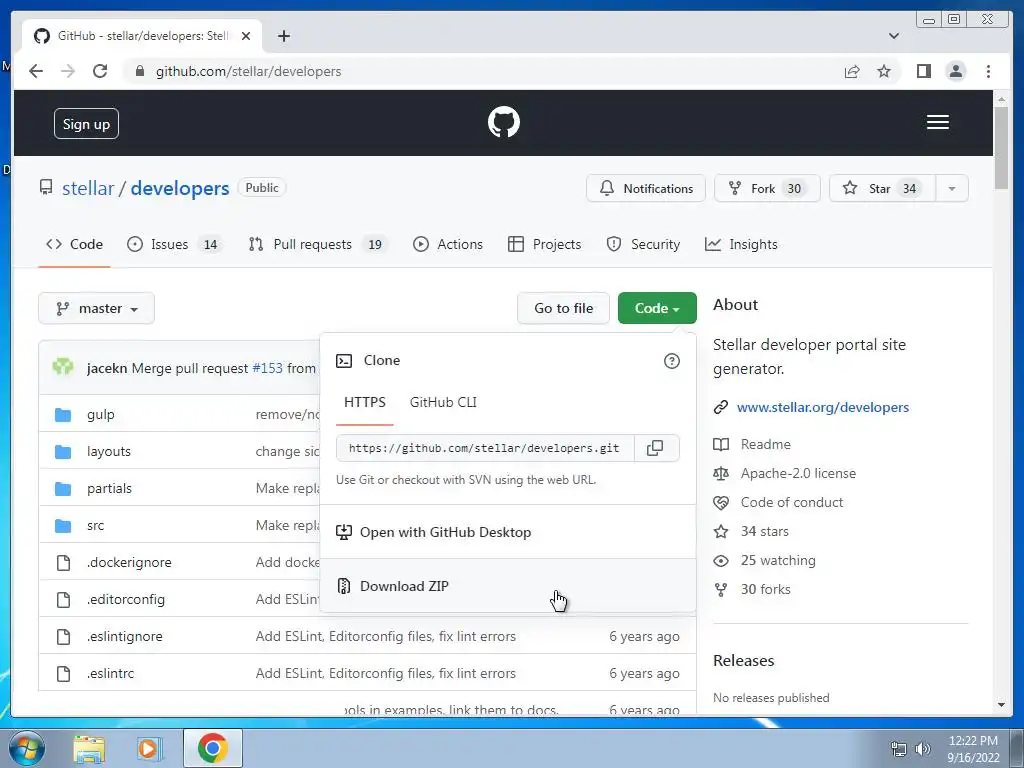Click the 34 stars link
The height and width of the screenshot is (768, 1024).
click(x=764, y=532)
